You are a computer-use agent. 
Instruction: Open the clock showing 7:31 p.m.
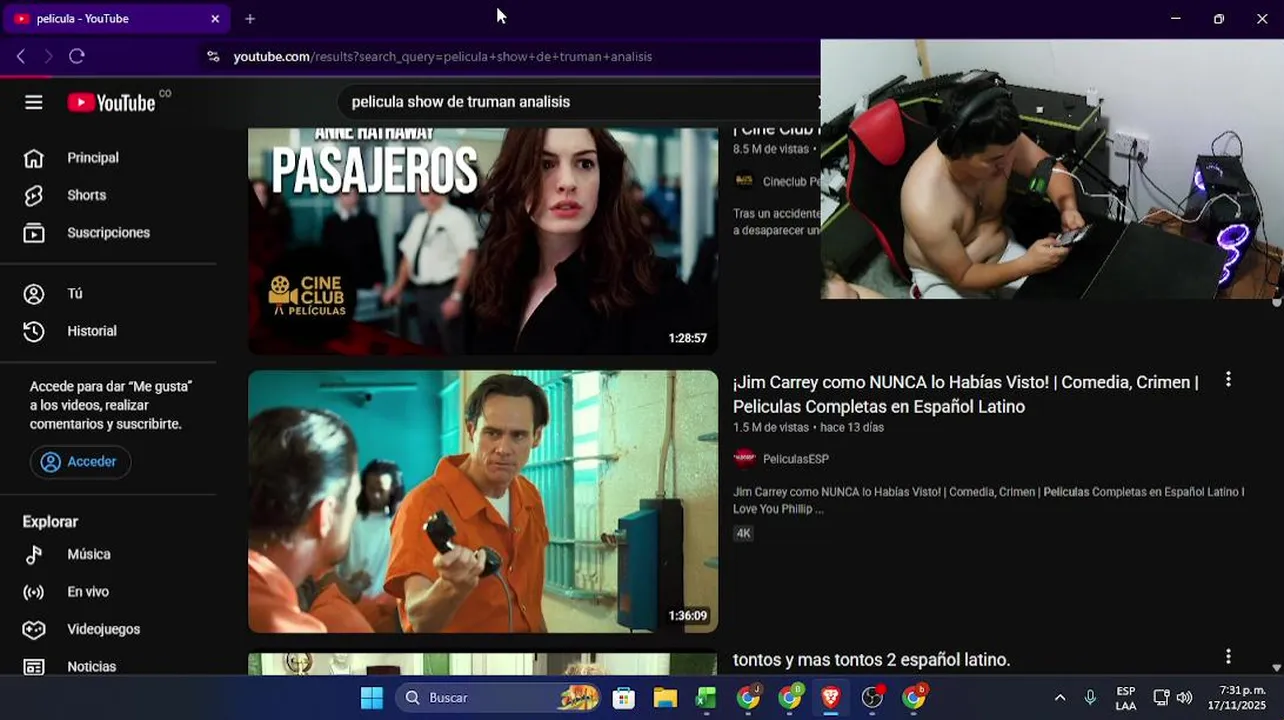(1236, 698)
